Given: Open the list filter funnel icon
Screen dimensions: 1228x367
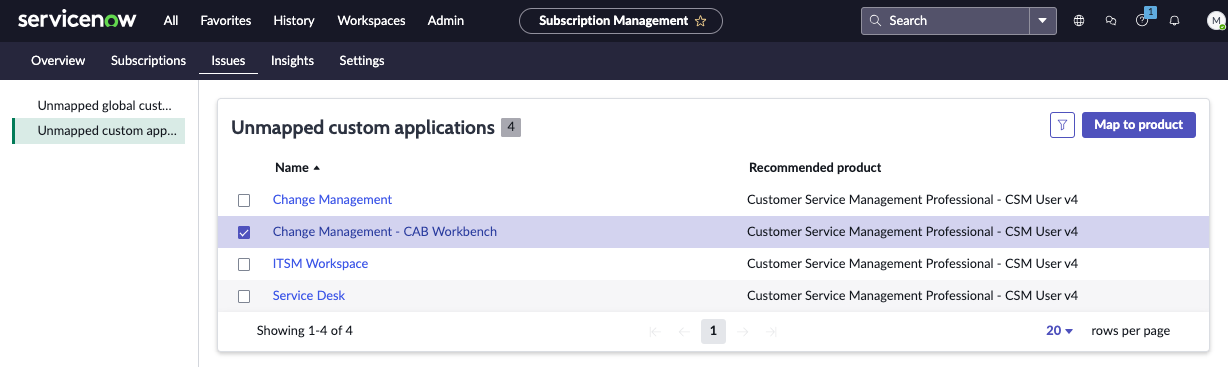Looking at the screenshot, I should pos(1062,125).
